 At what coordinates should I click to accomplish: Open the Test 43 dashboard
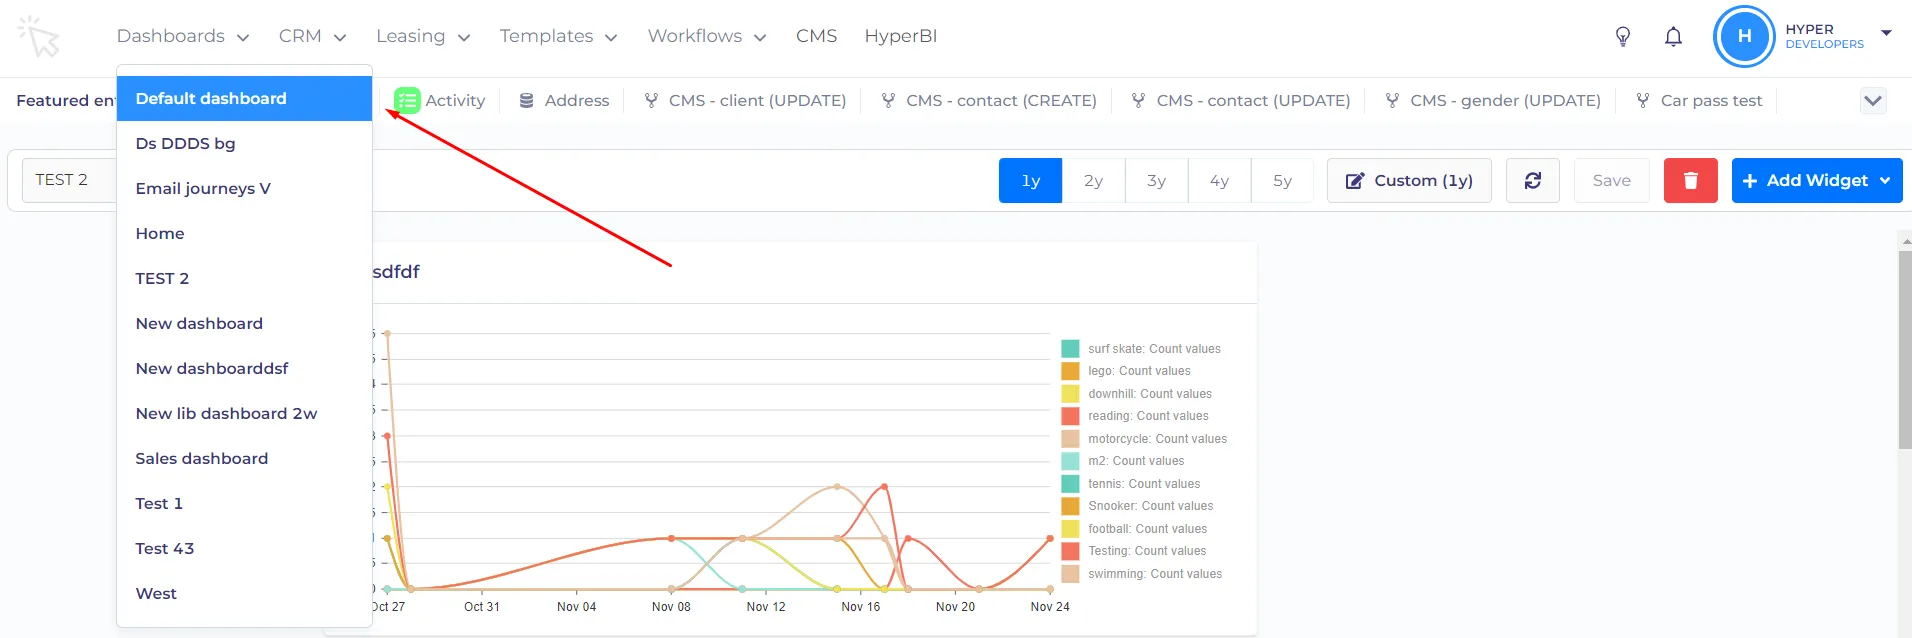click(x=244, y=548)
